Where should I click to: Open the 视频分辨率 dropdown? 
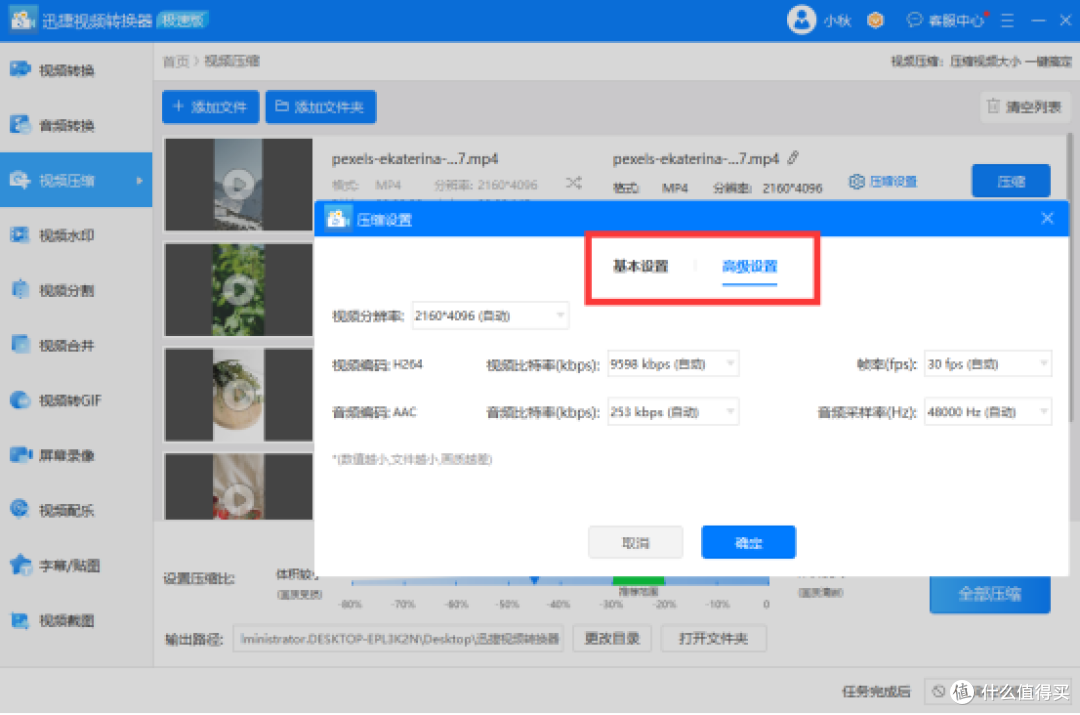pos(490,315)
